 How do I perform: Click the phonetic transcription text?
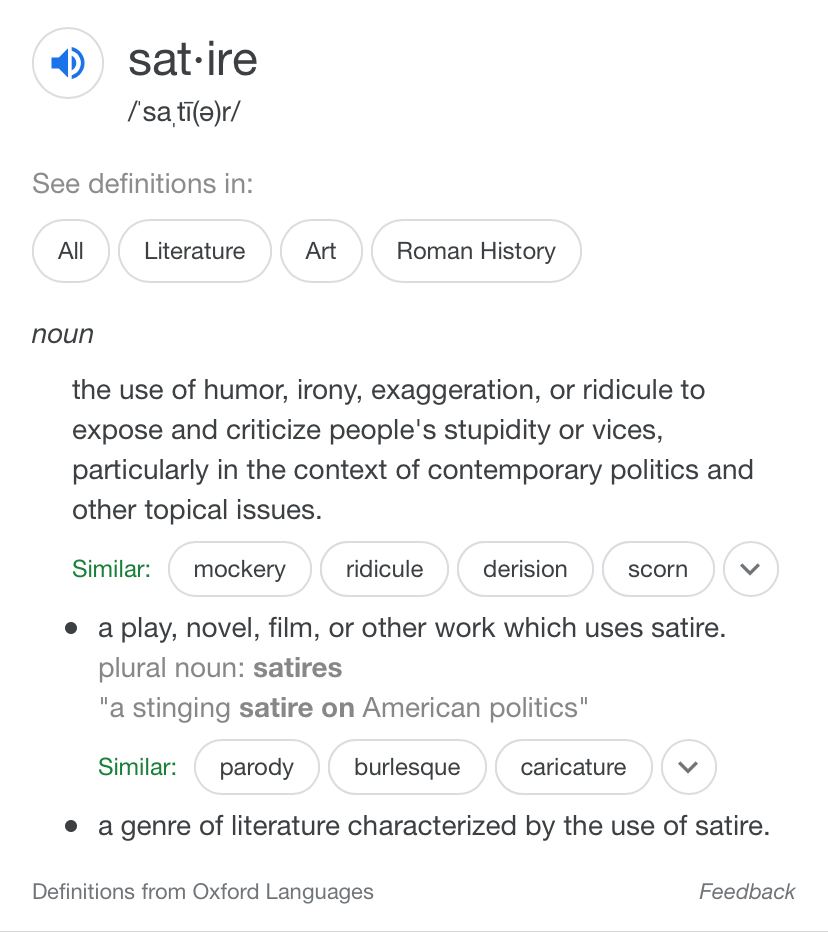click(x=186, y=111)
